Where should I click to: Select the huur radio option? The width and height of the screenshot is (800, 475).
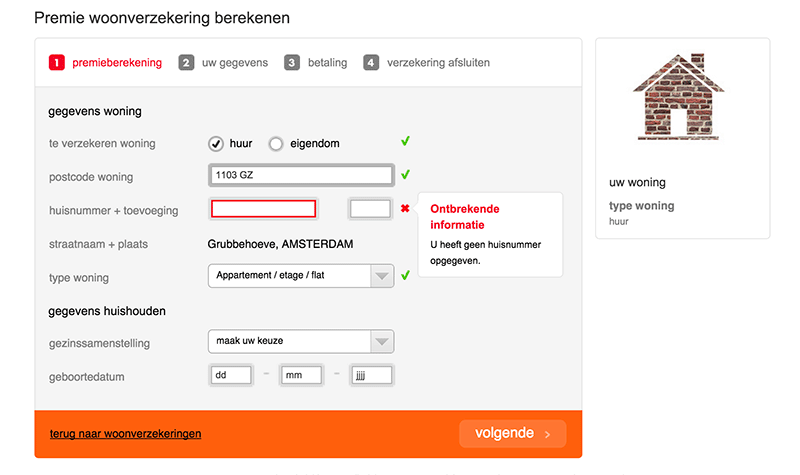click(216, 144)
